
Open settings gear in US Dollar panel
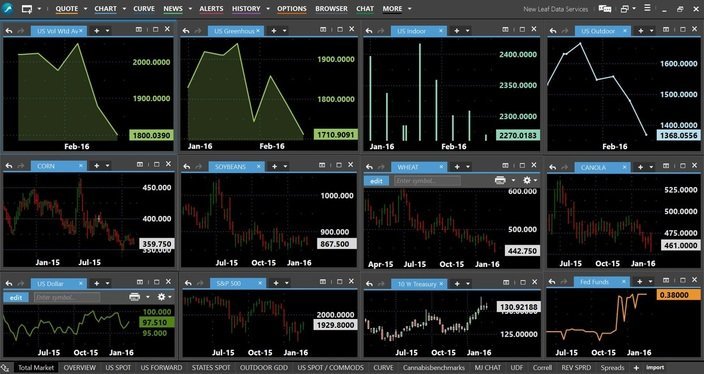(x=162, y=297)
